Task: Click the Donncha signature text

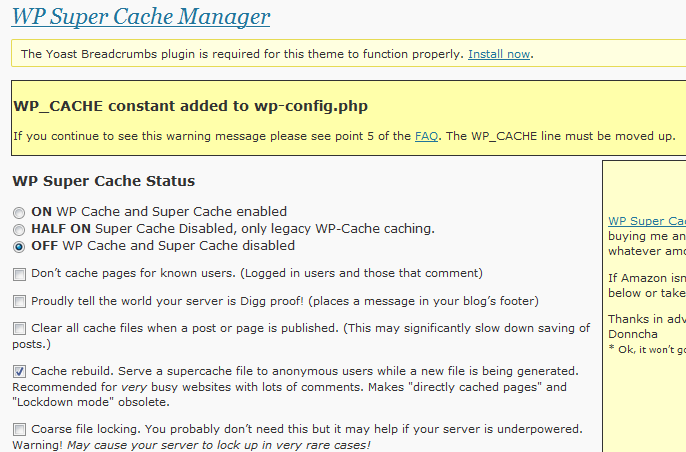Action: (633, 334)
